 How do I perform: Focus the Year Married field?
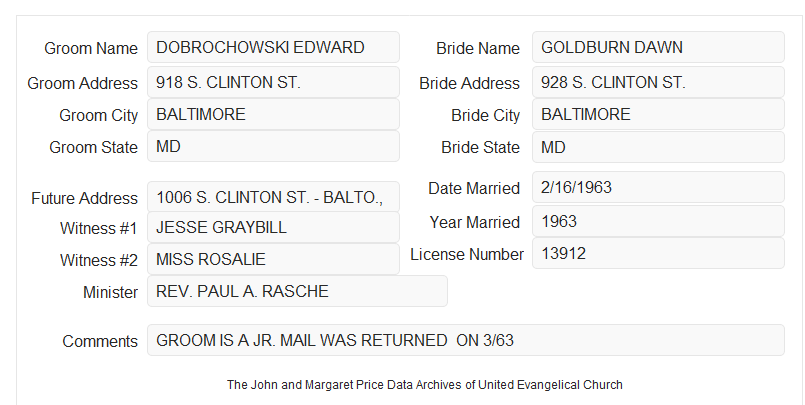(x=658, y=221)
